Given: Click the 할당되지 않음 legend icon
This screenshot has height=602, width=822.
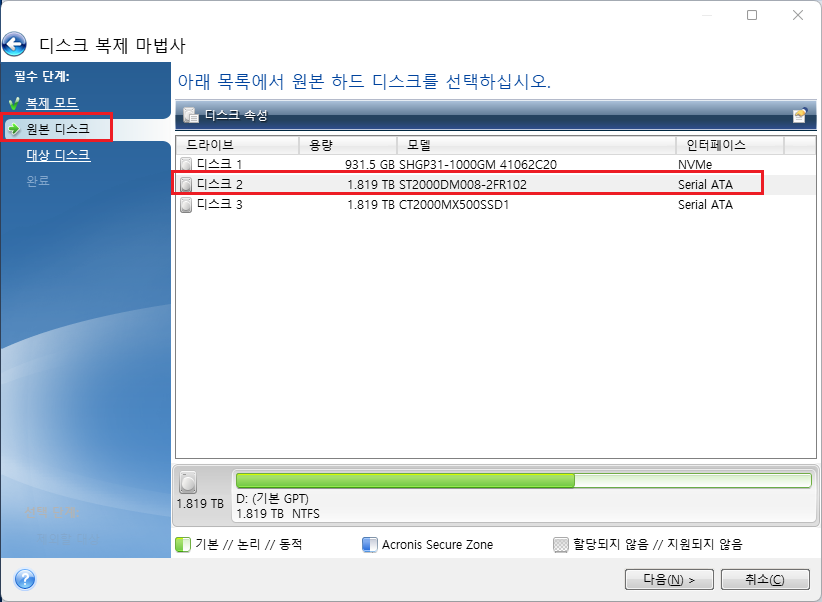Looking at the screenshot, I should [x=560, y=544].
